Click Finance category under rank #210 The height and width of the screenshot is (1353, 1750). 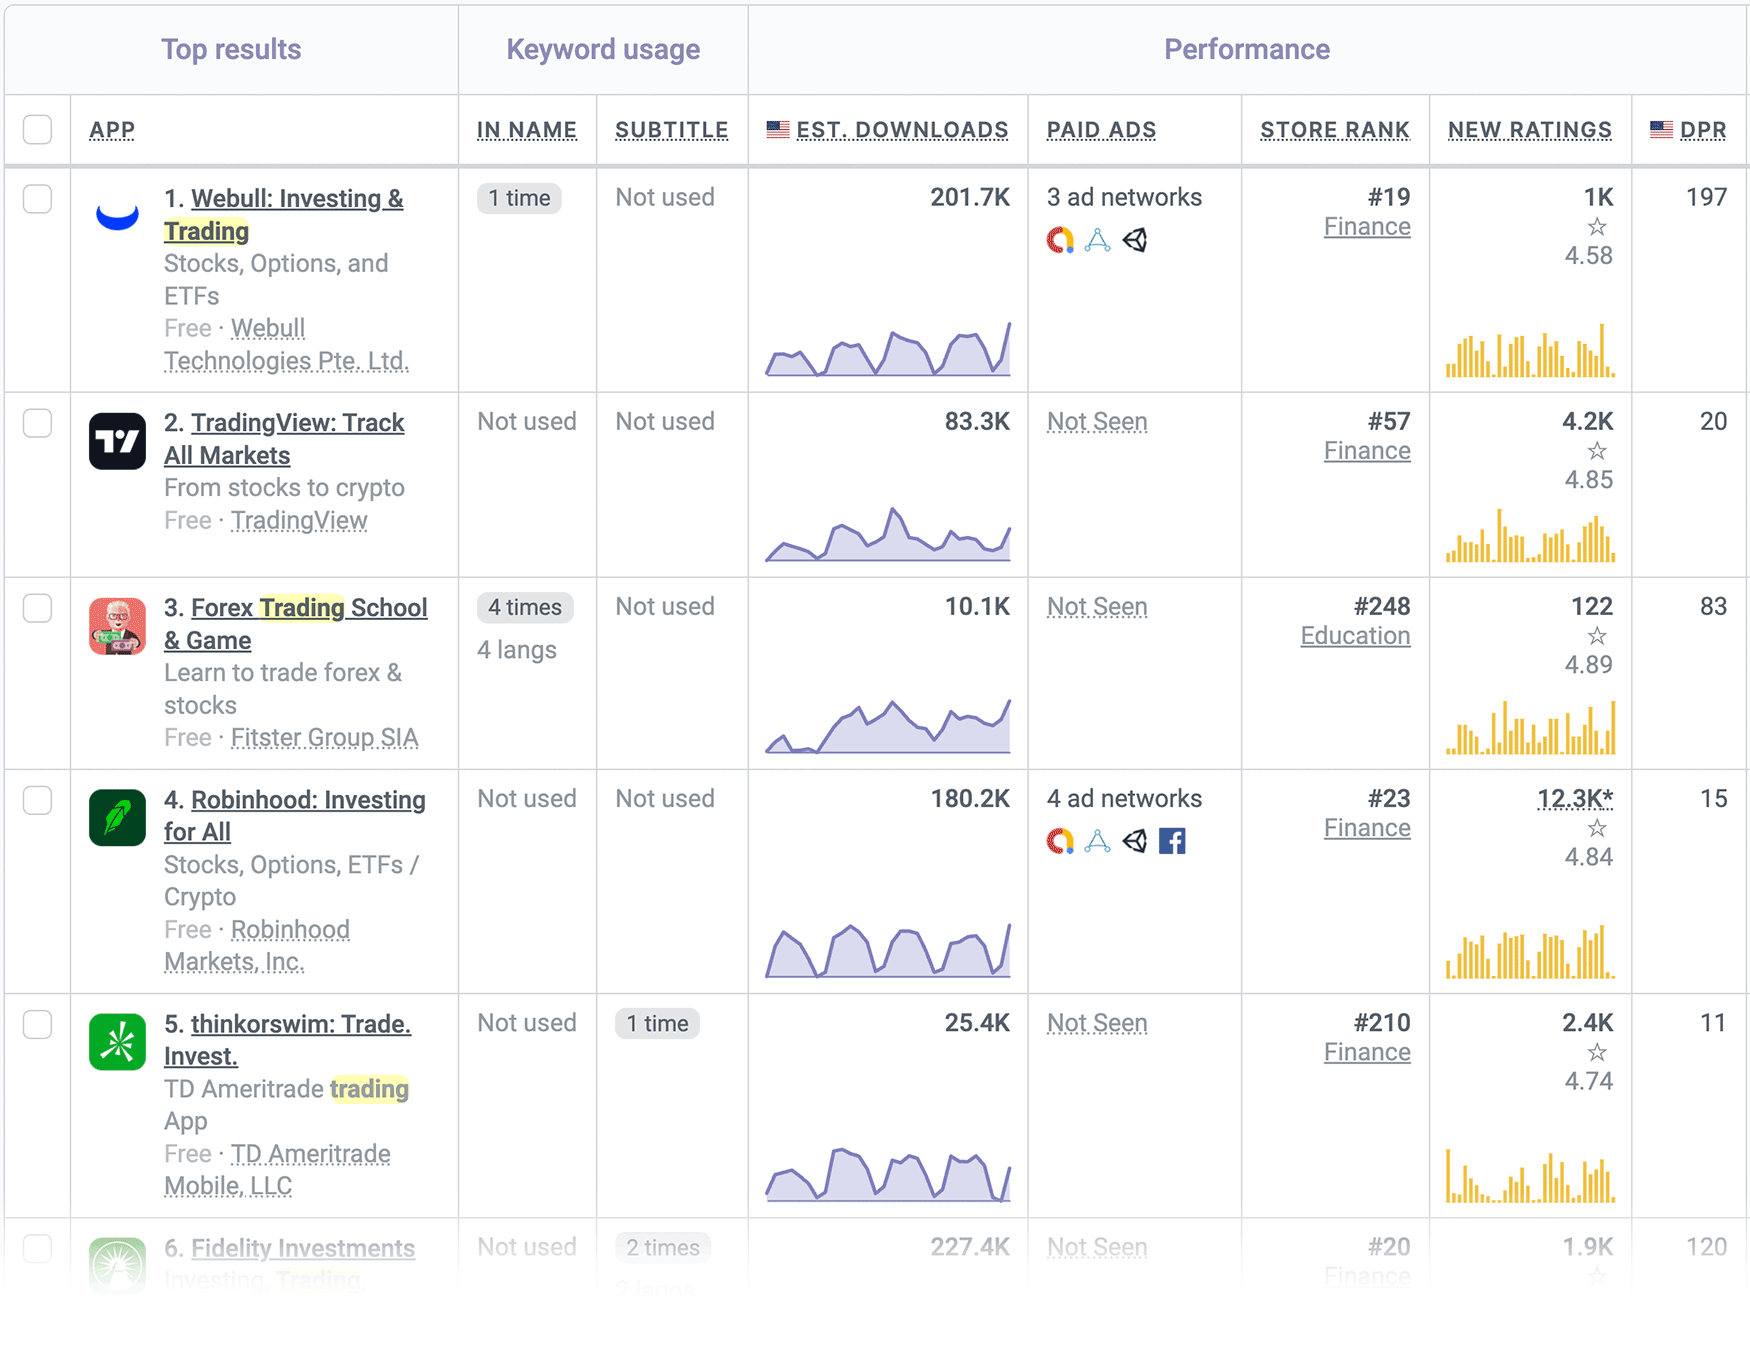1367,1052
